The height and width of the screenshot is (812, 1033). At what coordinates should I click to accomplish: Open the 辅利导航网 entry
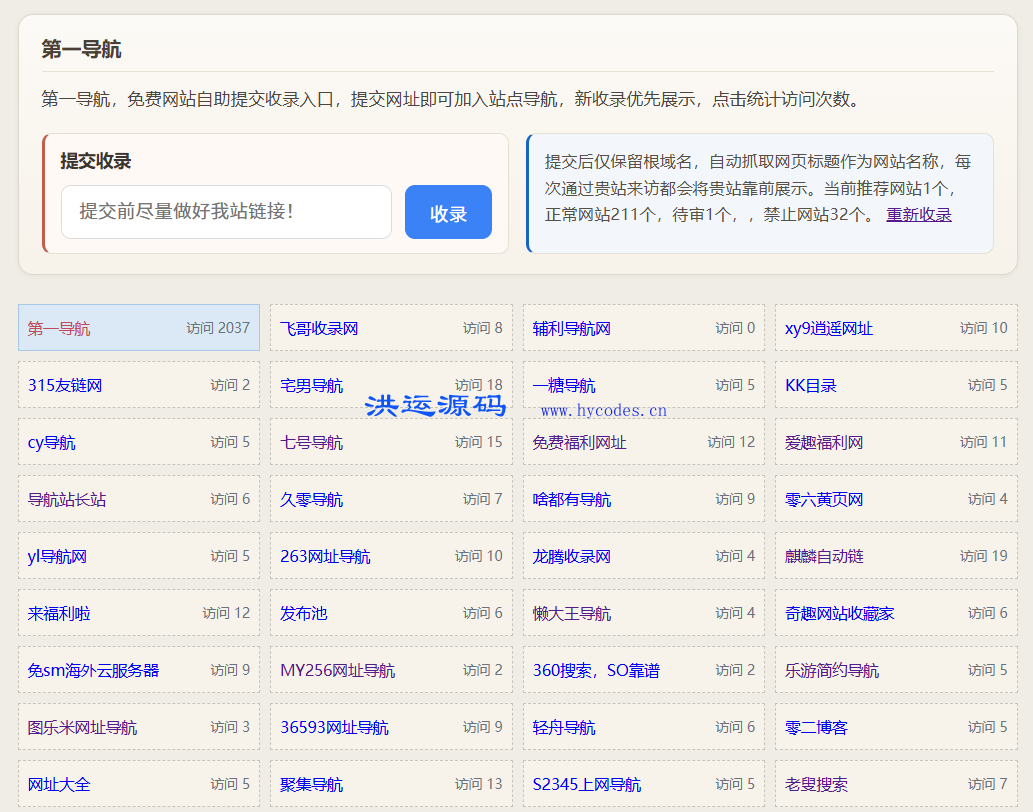tap(571, 328)
